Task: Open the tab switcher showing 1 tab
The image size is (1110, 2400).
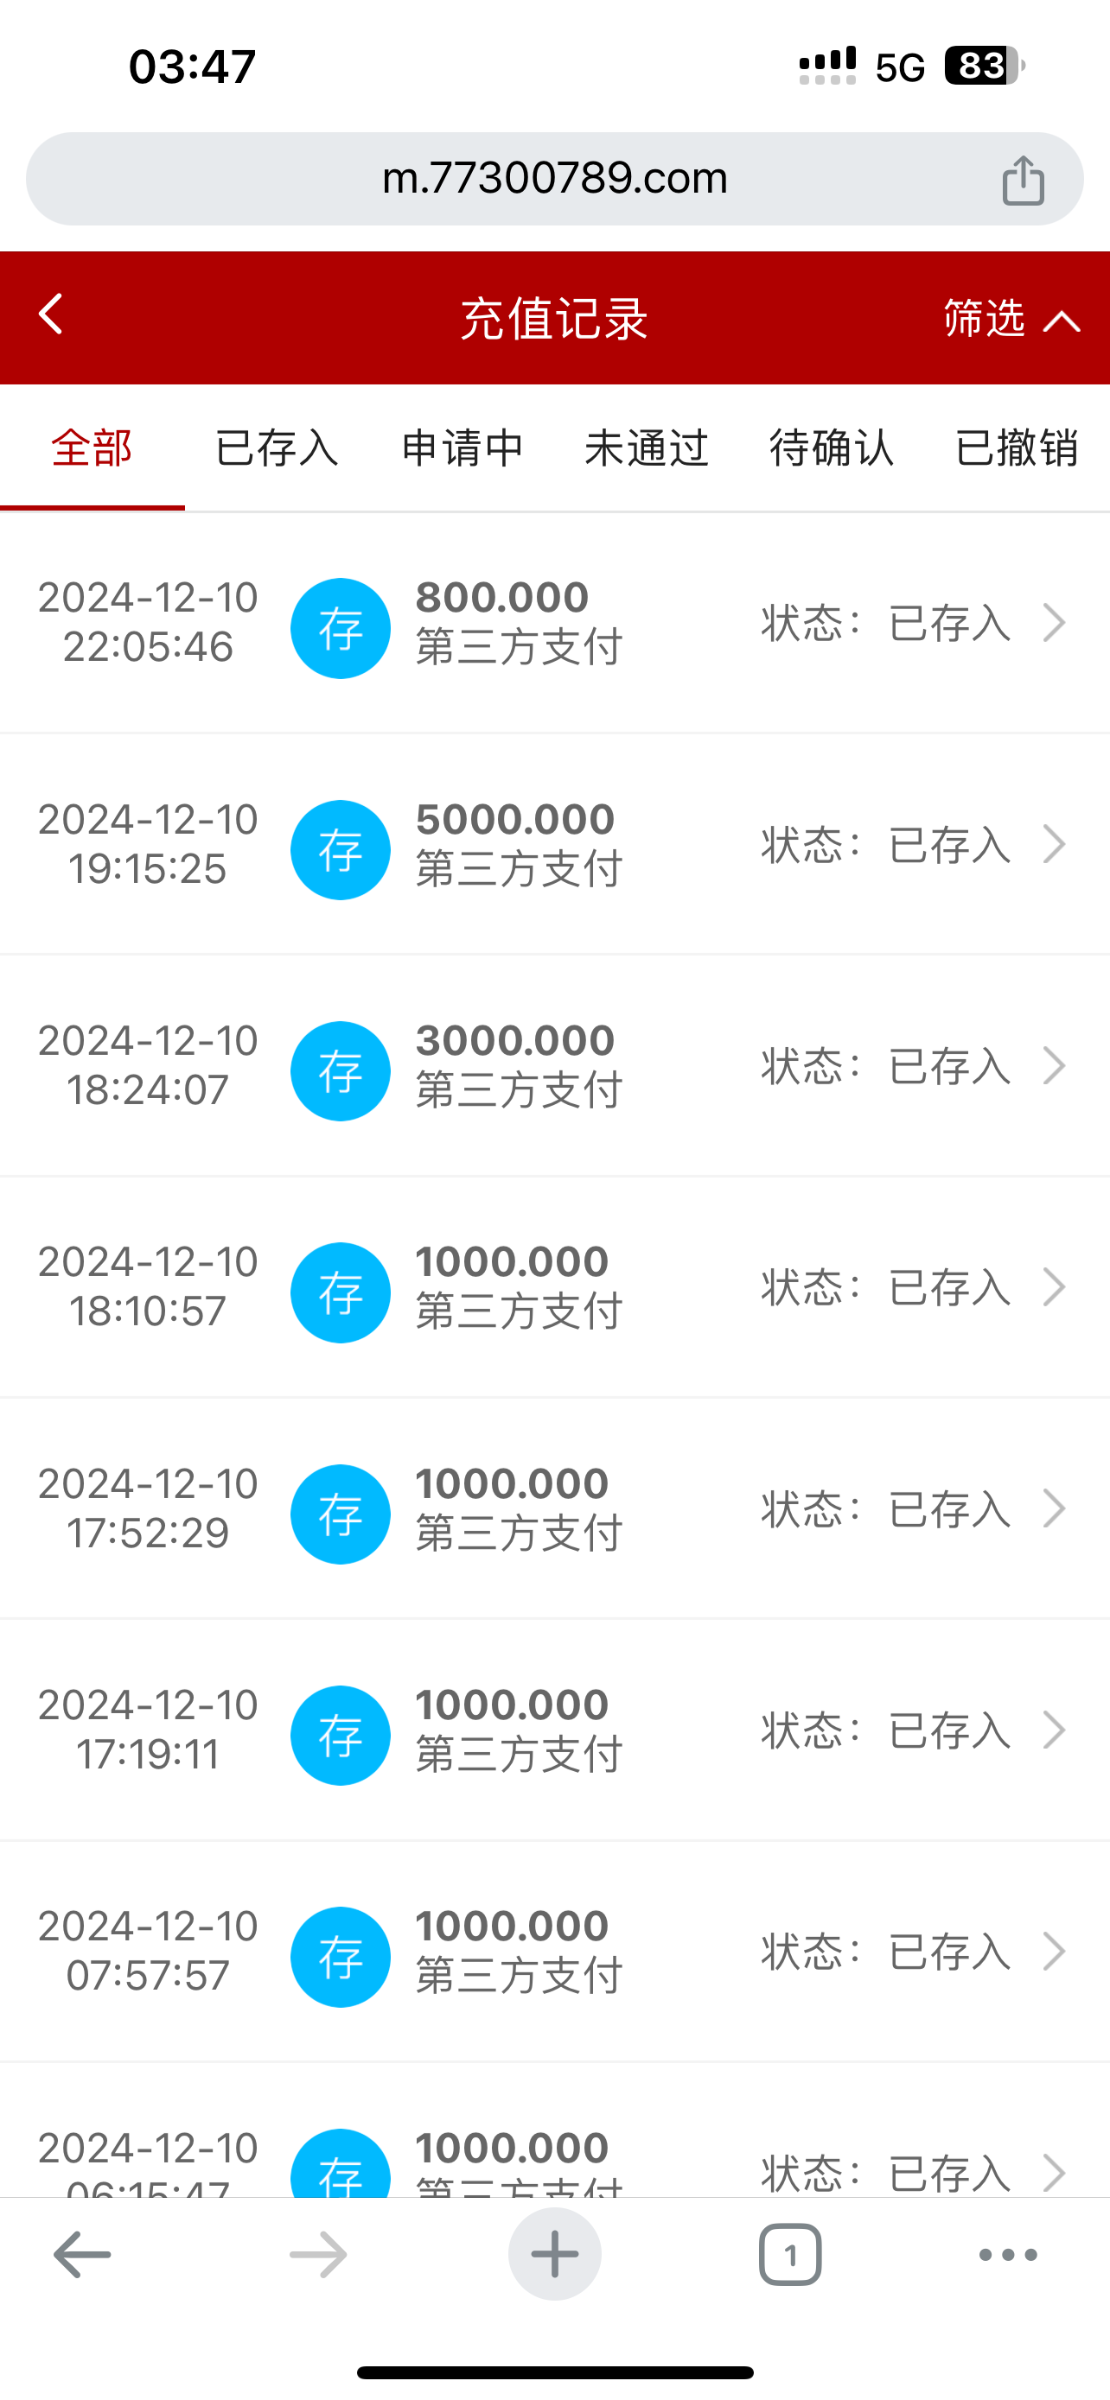Action: pyautogui.click(x=790, y=2255)
